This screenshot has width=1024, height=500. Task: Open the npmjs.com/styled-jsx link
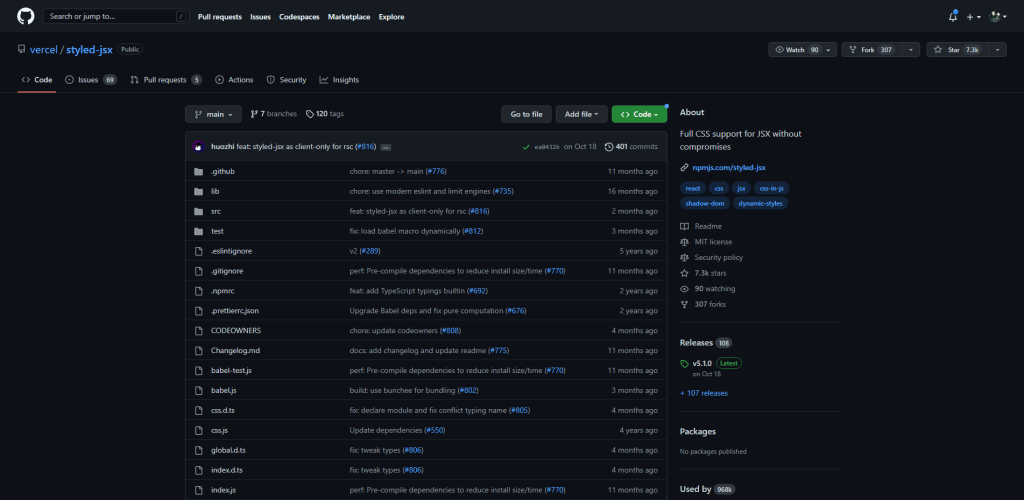pos(729,168)
